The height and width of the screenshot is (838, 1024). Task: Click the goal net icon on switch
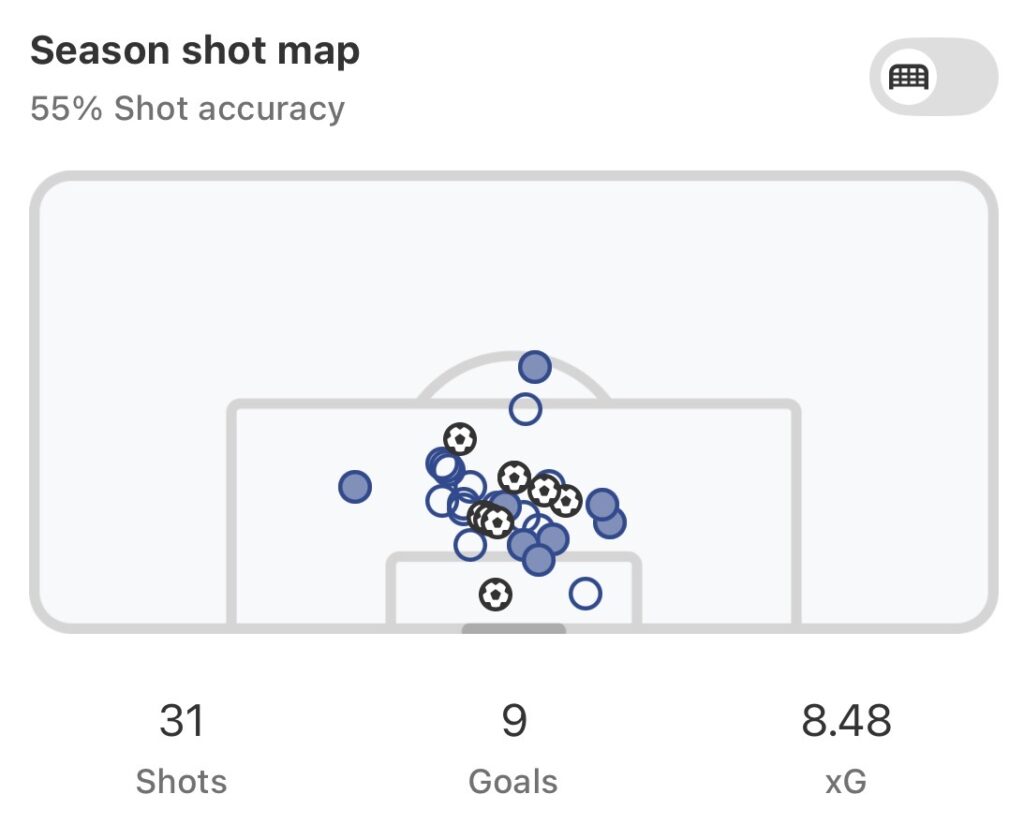[909, 76]
